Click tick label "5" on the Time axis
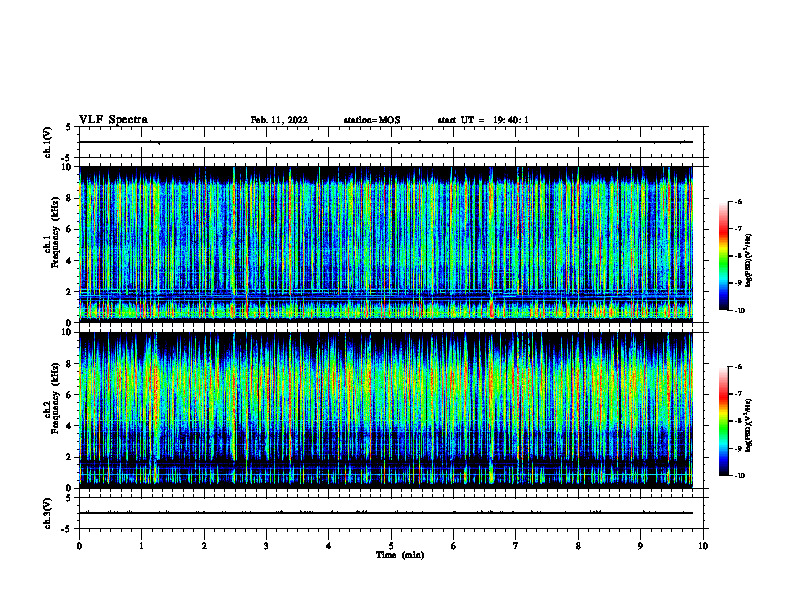Screen dimensions: 792x612 coord(391,546)
